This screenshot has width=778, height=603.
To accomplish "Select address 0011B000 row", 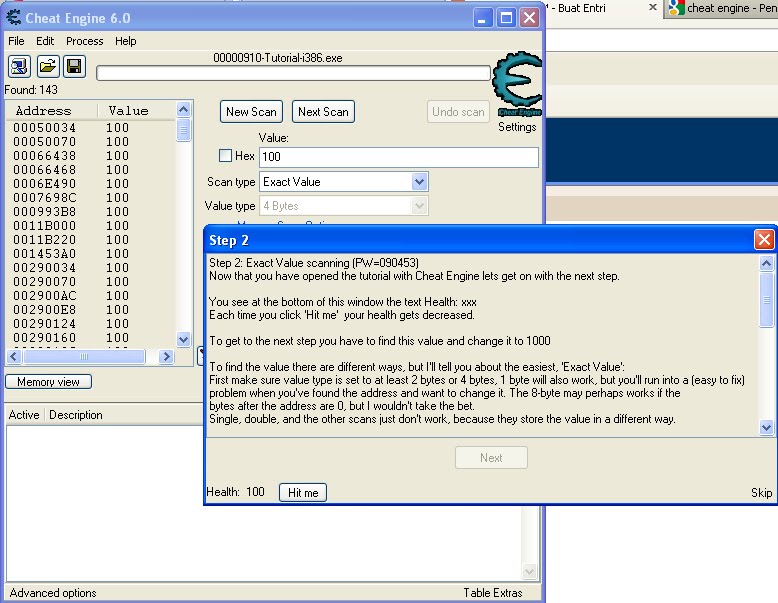I will pyautogui.click(x=90, y=225).
